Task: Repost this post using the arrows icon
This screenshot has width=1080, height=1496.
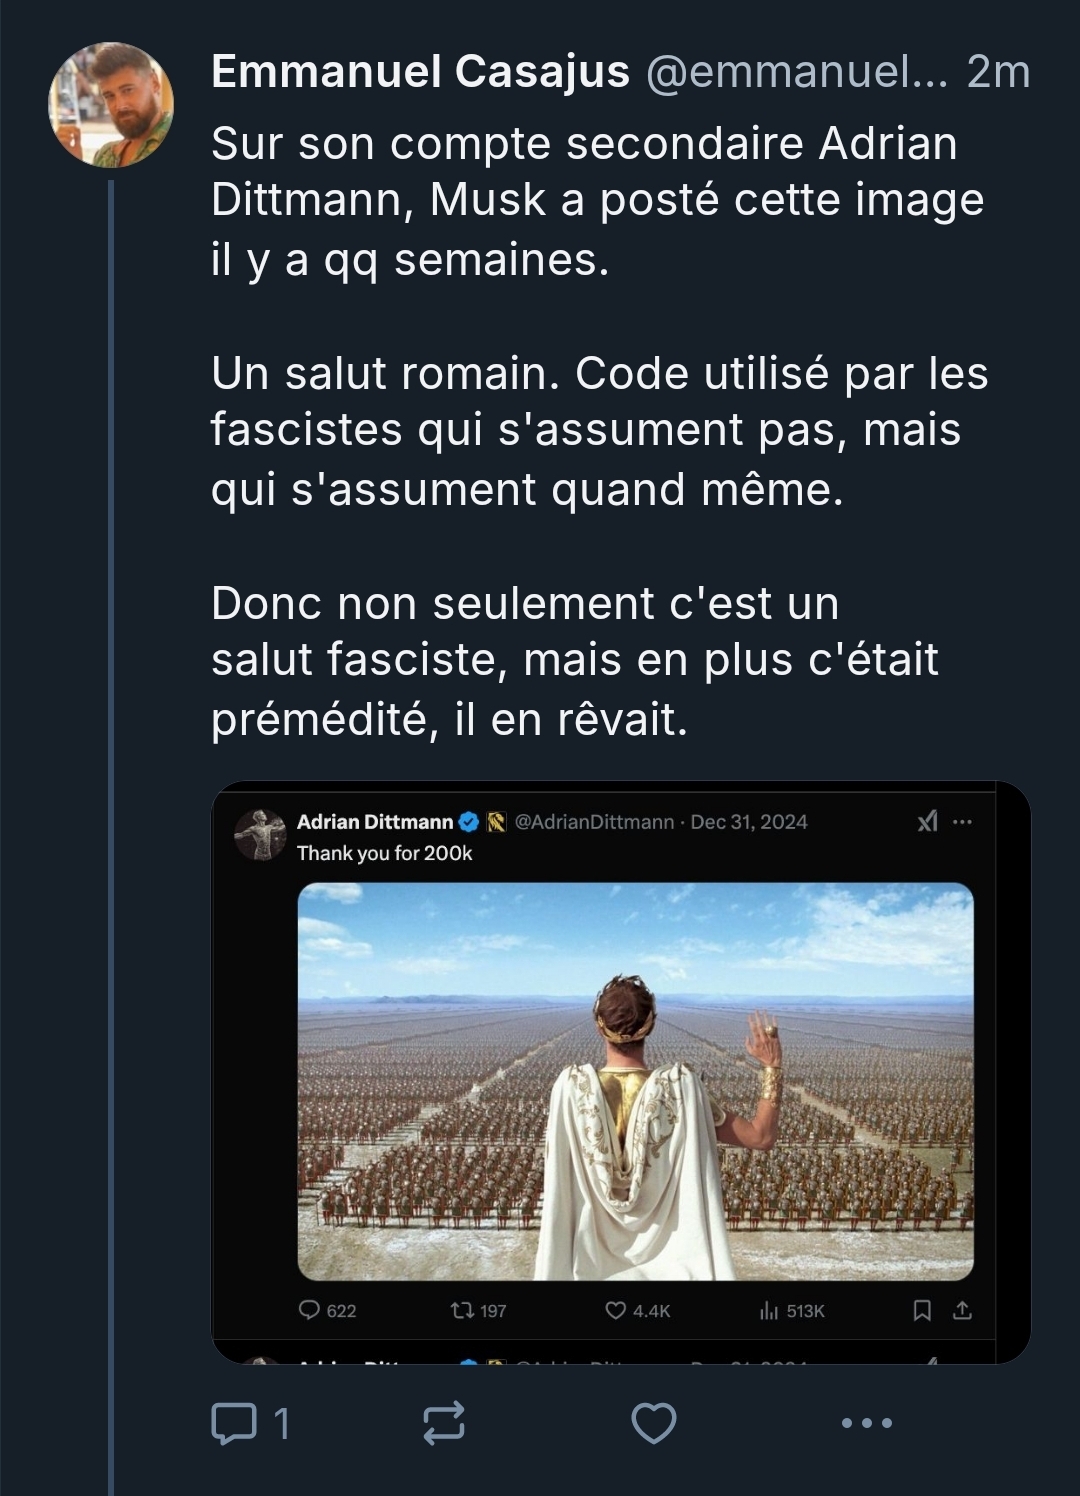Action: 444,1423
